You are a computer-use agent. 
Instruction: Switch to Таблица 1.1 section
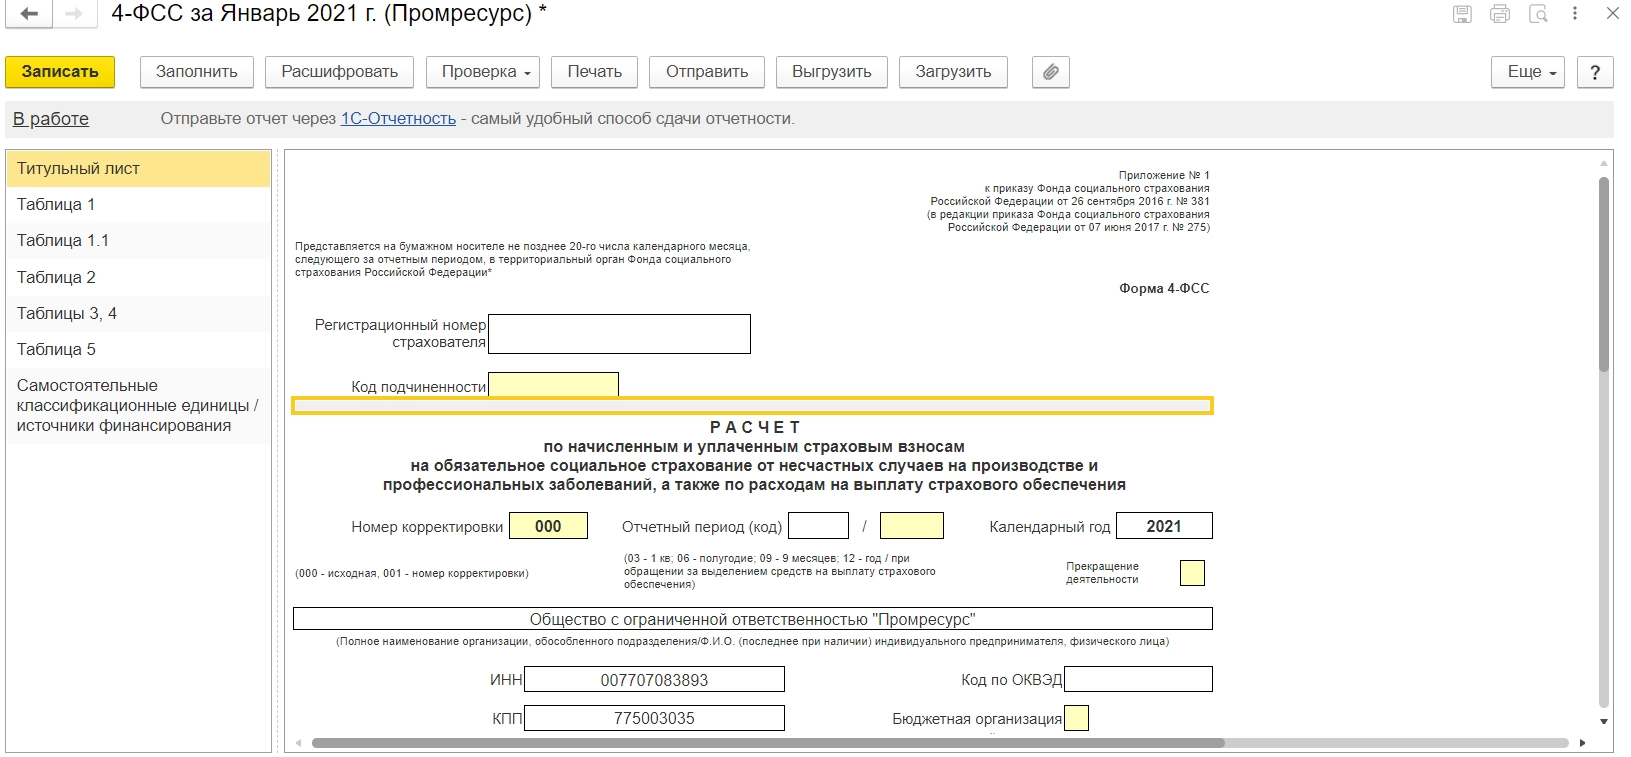tap(138, 241)
